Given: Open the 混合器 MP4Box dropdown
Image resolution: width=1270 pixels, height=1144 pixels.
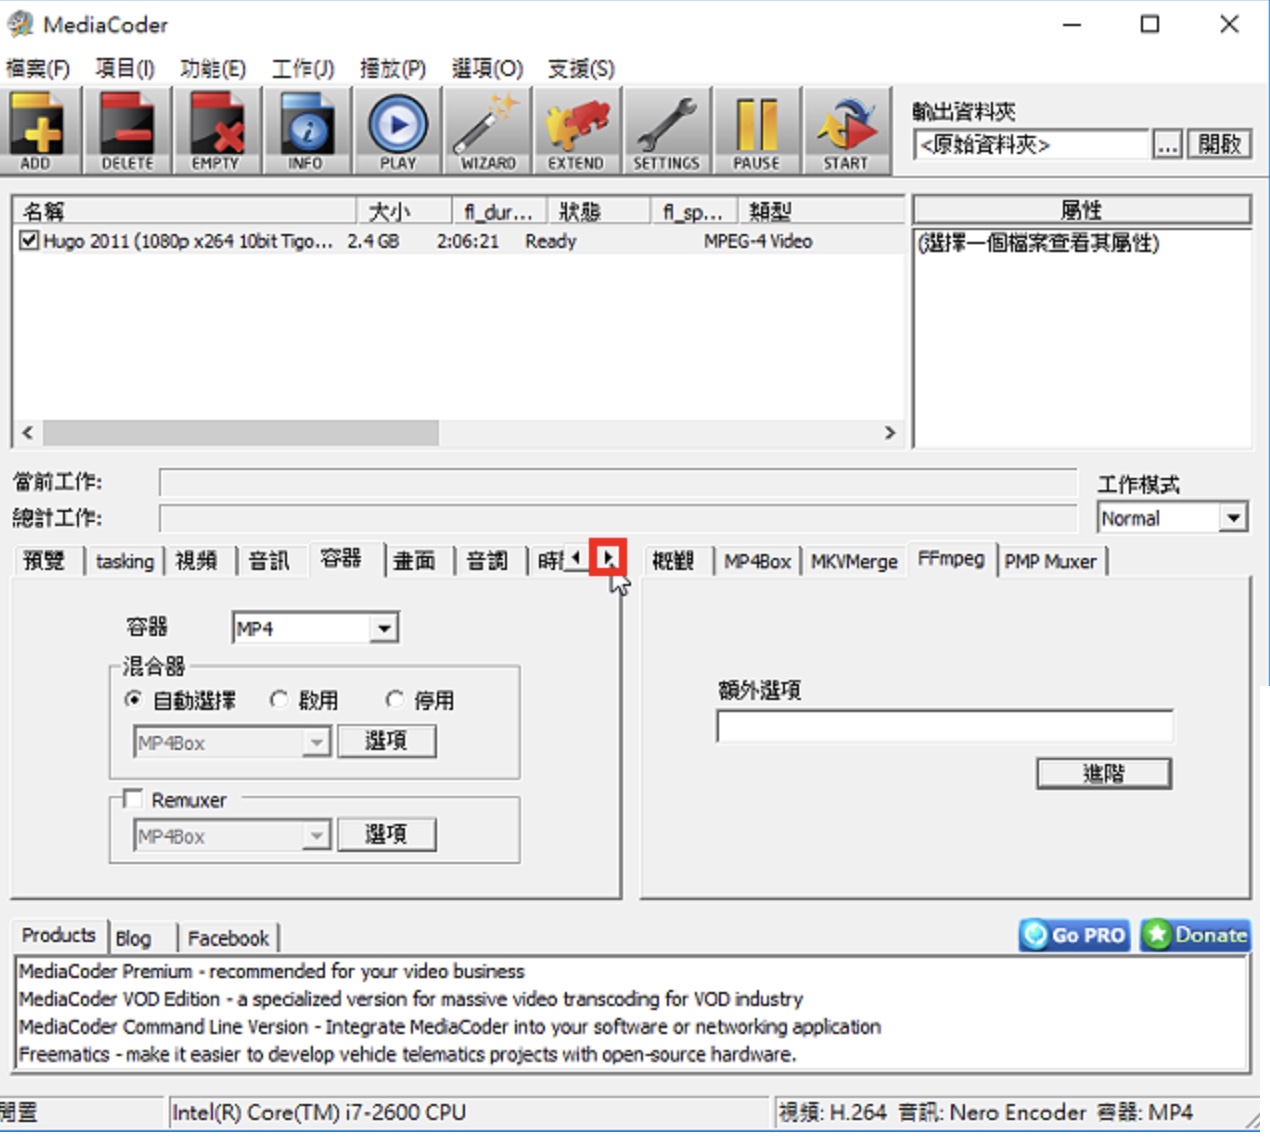Looking at the screenshot, I should pos(317,742).
